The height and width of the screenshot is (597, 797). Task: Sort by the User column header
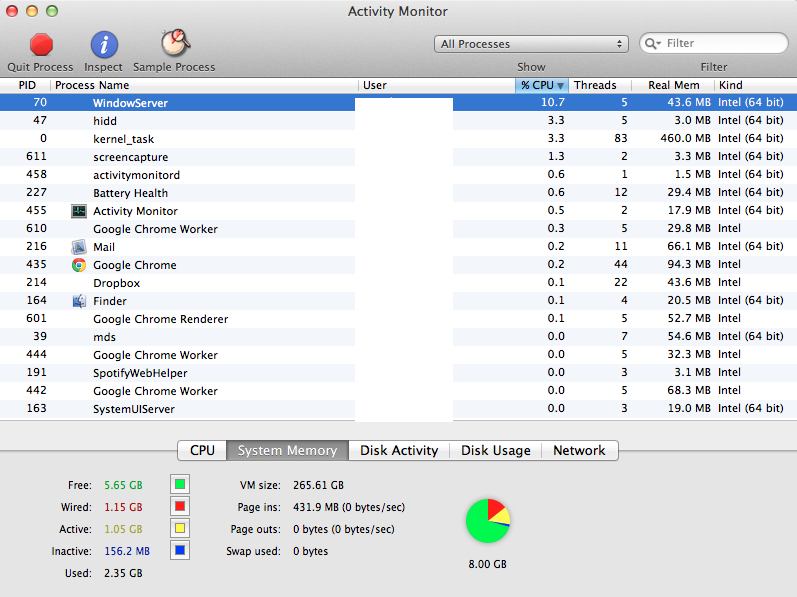coord(437,85)
